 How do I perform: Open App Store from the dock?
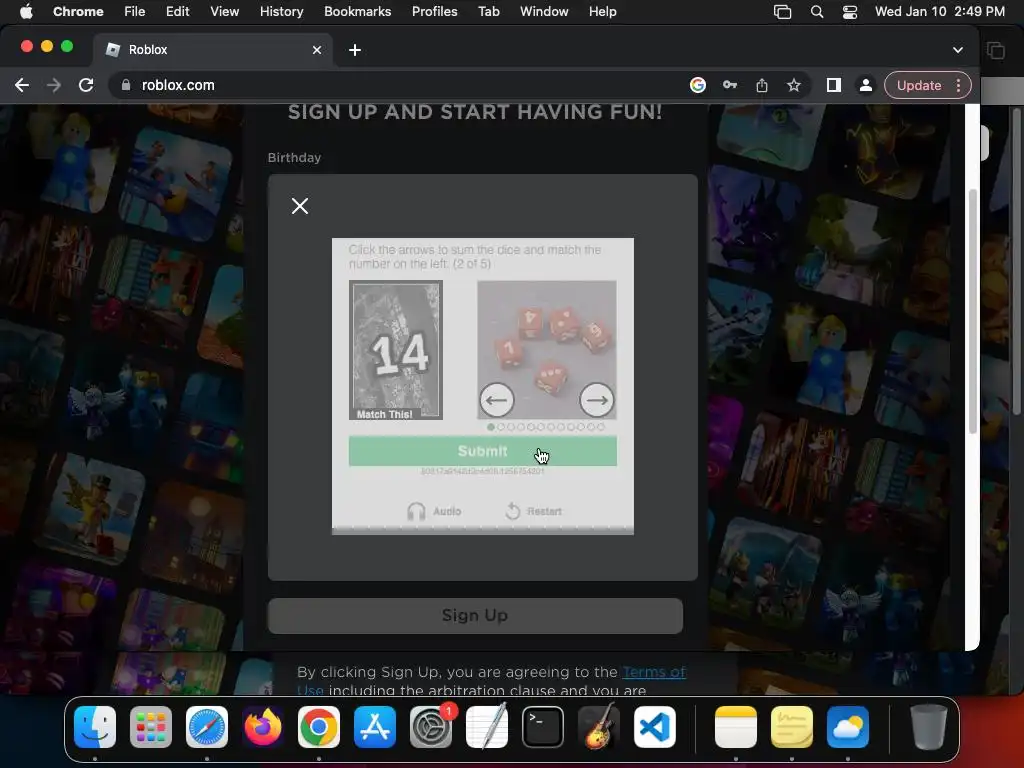point(375,727)
